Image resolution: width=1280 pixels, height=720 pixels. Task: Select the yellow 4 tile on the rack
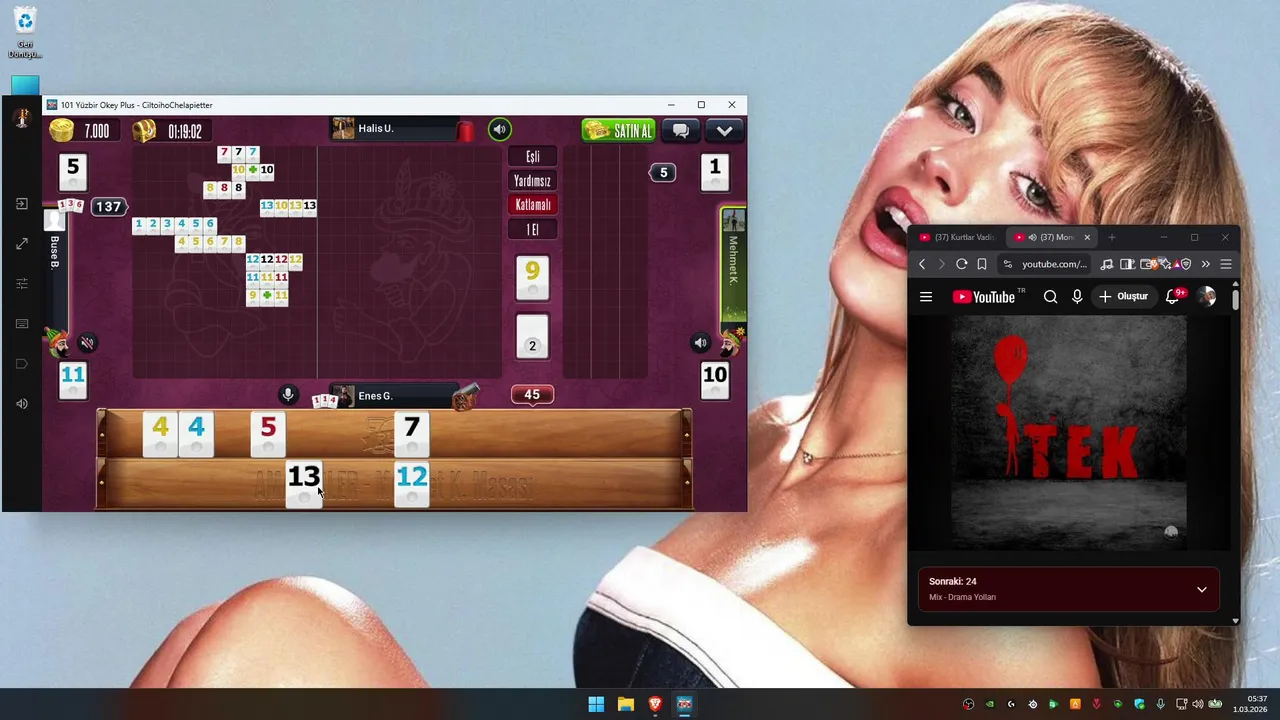coord(160,433)
